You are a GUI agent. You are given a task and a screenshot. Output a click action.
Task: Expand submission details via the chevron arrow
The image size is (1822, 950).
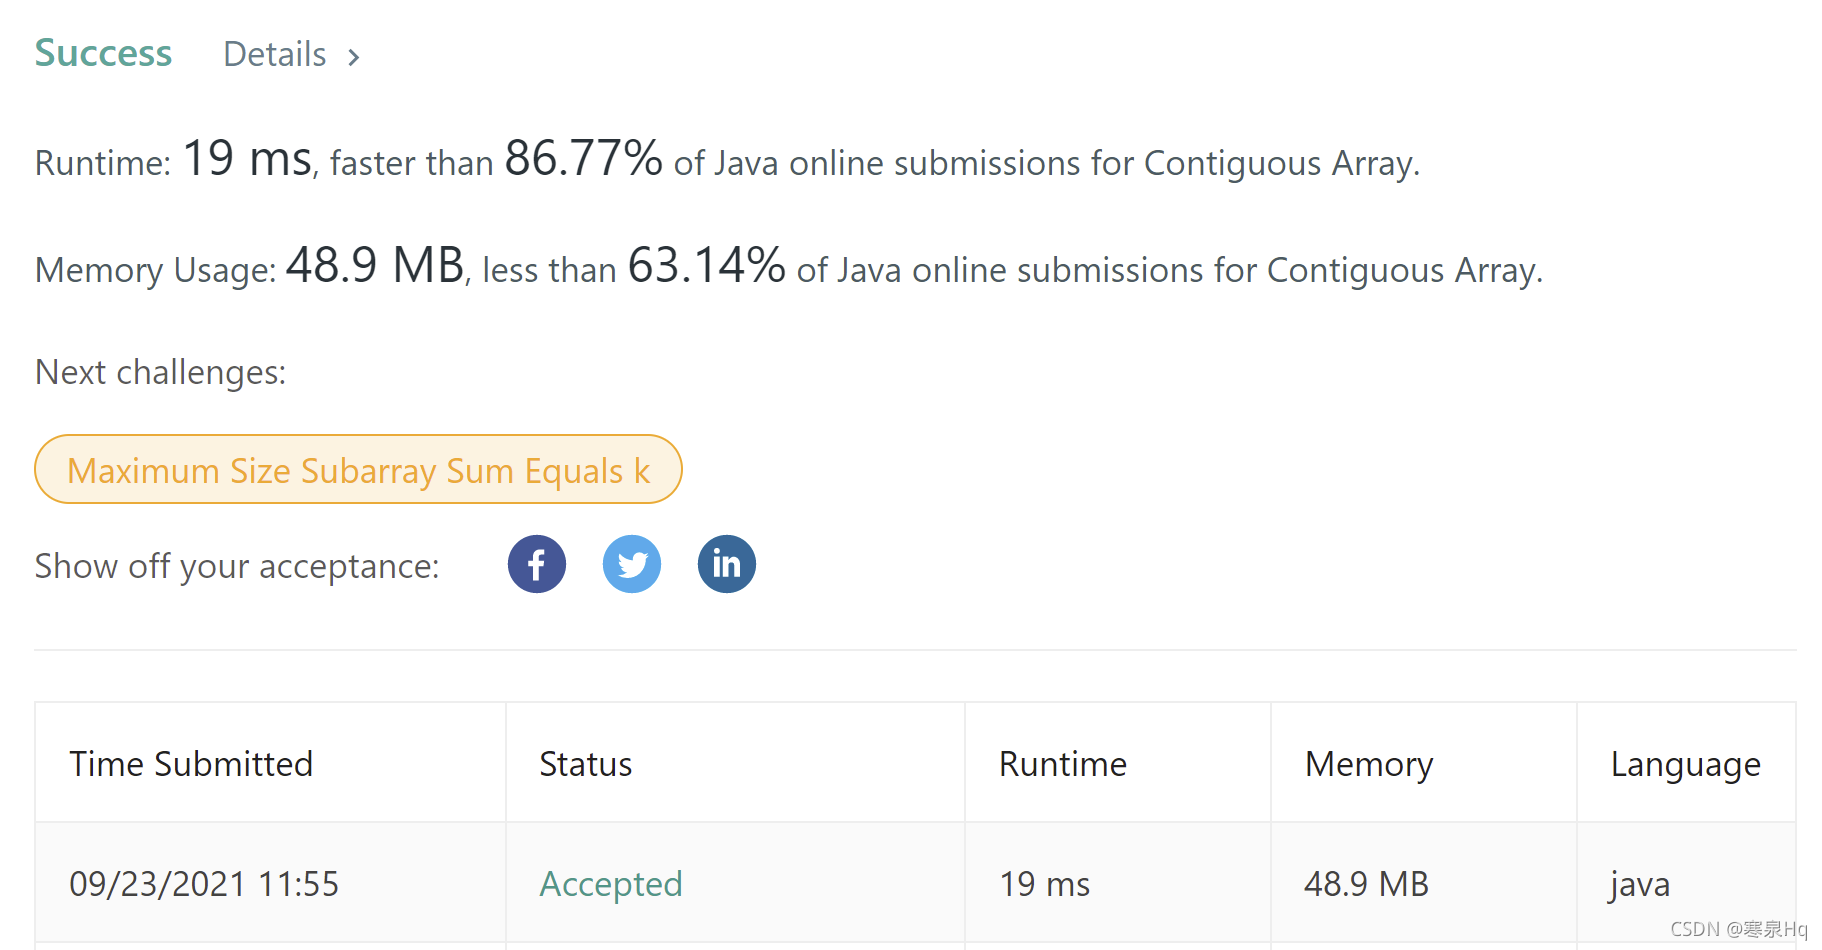[x=354, y=57]
